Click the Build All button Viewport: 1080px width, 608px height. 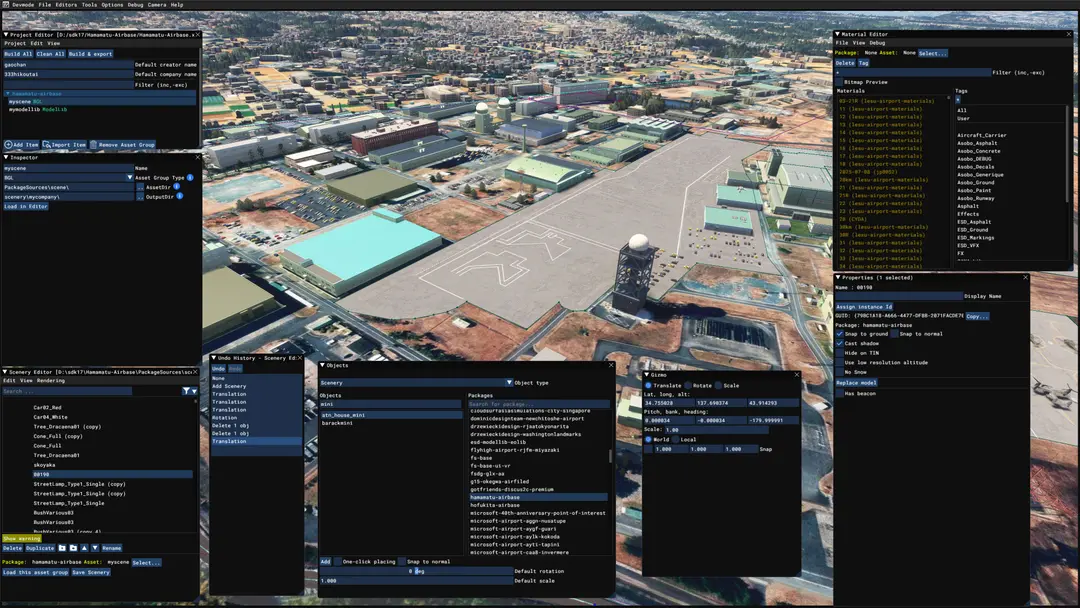click(18, 54)
